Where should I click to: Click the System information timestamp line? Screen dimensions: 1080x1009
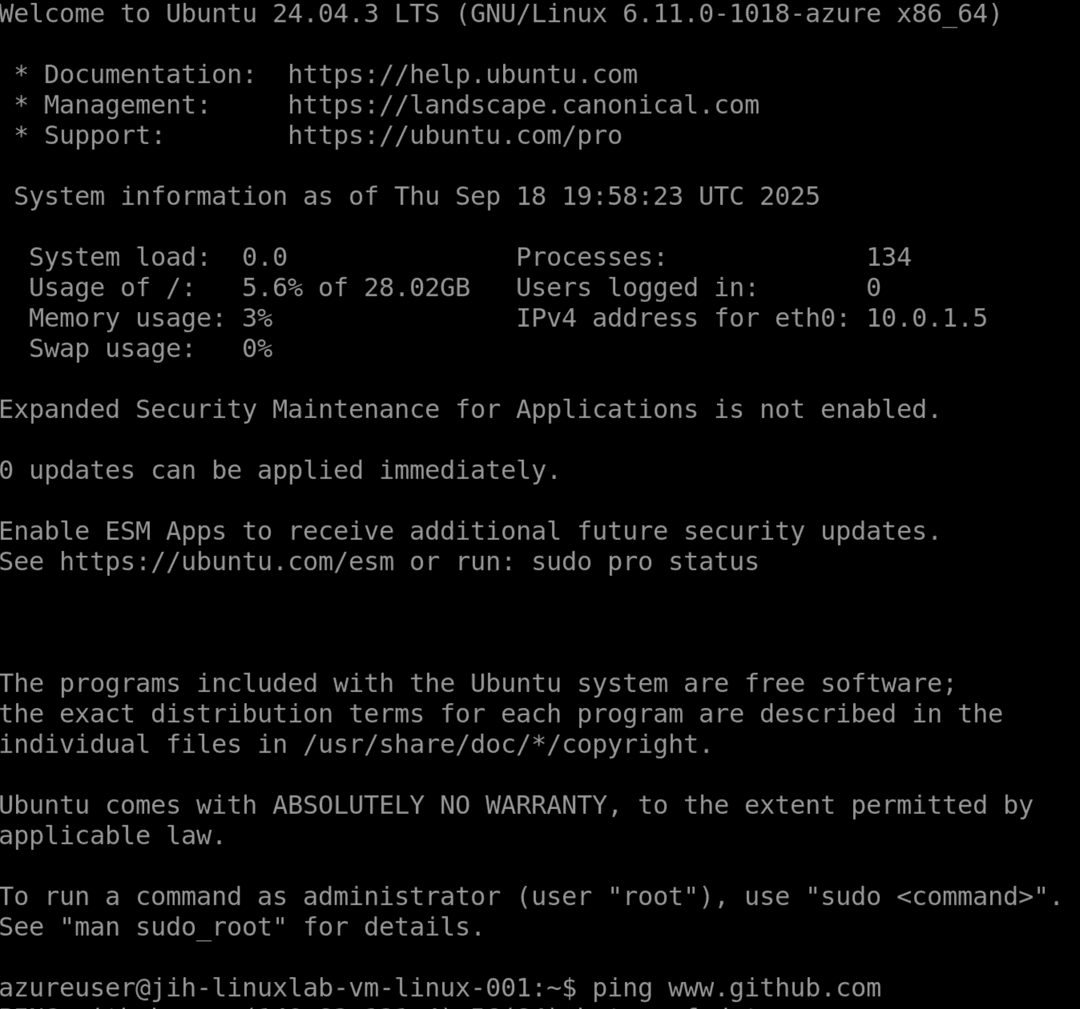(416, 196)
